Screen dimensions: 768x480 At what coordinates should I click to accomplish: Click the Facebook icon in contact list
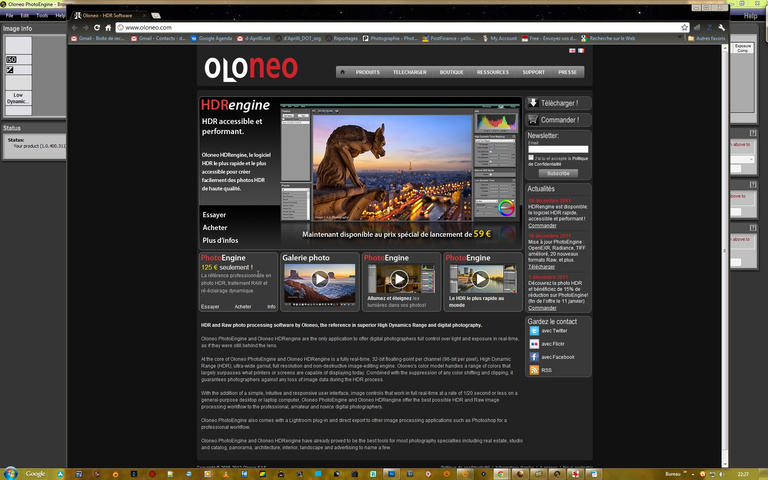point(534,357)
